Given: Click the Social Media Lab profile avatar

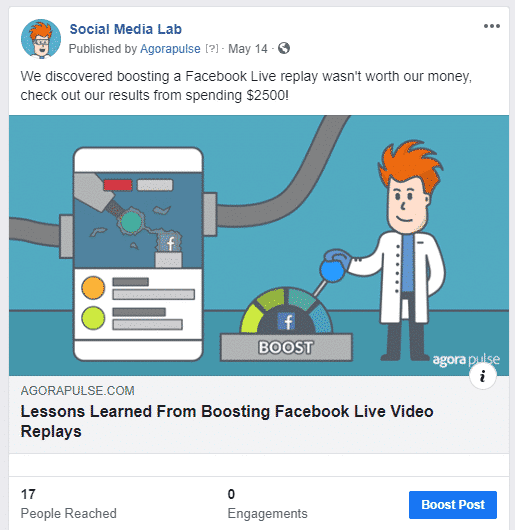Looking at the screenshot, I should coord(41,39).
